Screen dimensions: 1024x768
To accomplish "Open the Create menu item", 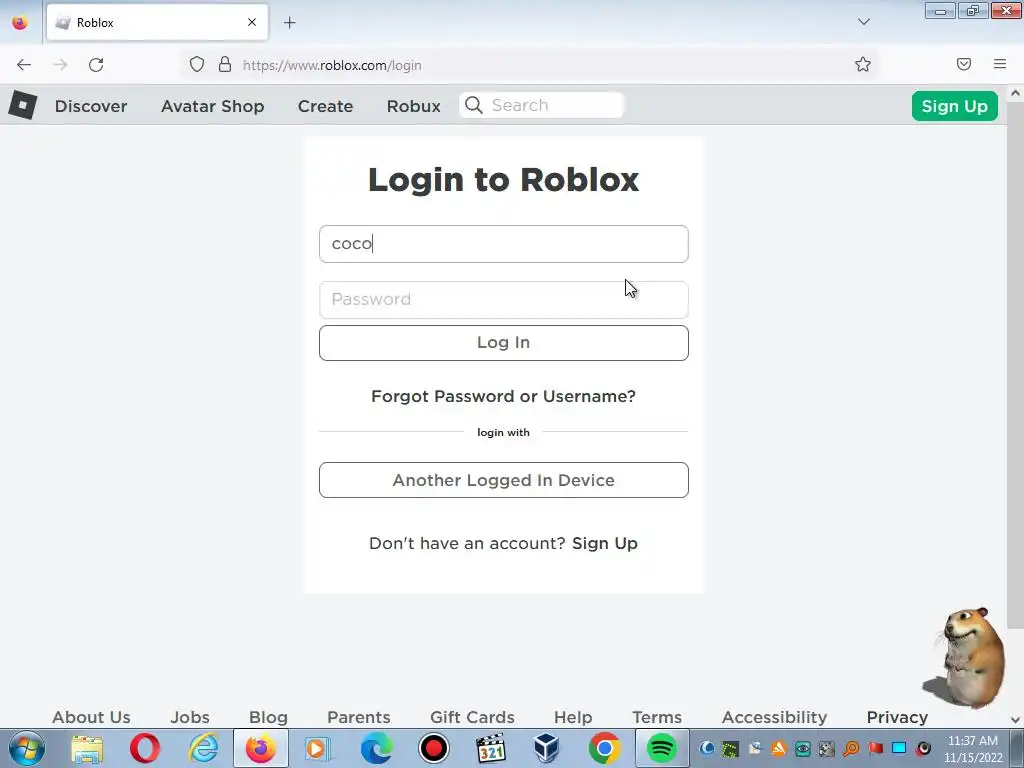I will coord(325,106).
